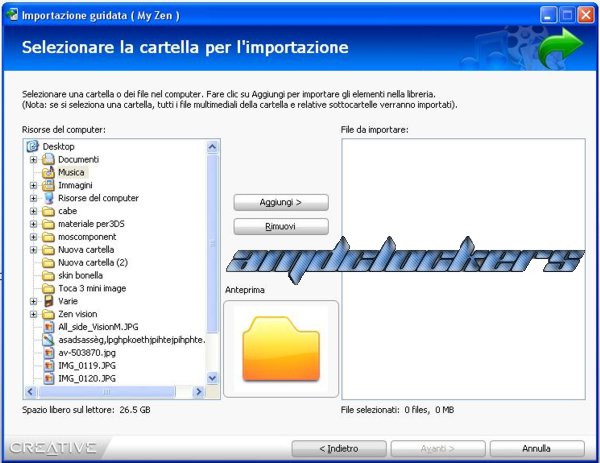Click the Risorse del computer icon
The height and width of the screenshot is (463, 600).
[47, 198]
